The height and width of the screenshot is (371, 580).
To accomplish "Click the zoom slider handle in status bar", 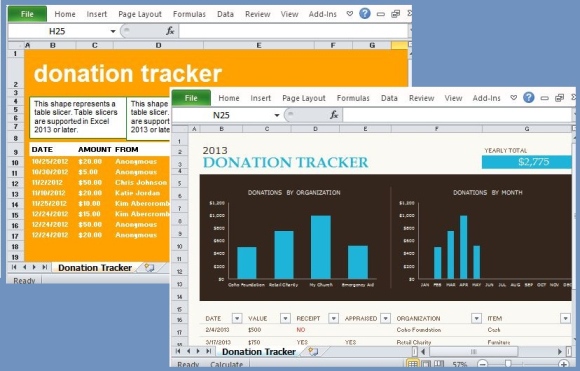I will tap(508, 364).
